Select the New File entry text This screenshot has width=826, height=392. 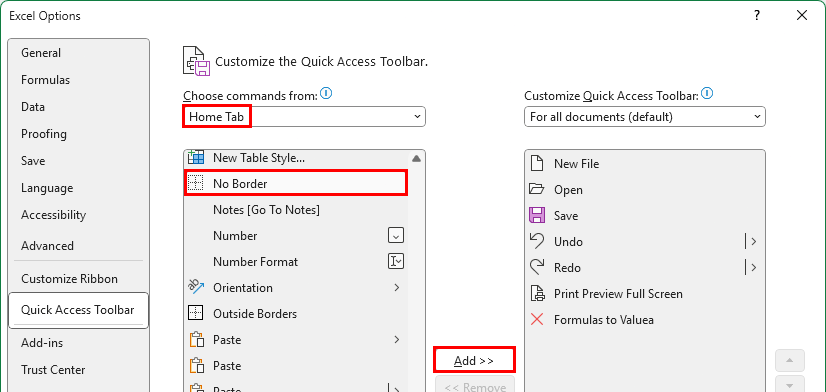pyautogui.click(x=576, y=163)
